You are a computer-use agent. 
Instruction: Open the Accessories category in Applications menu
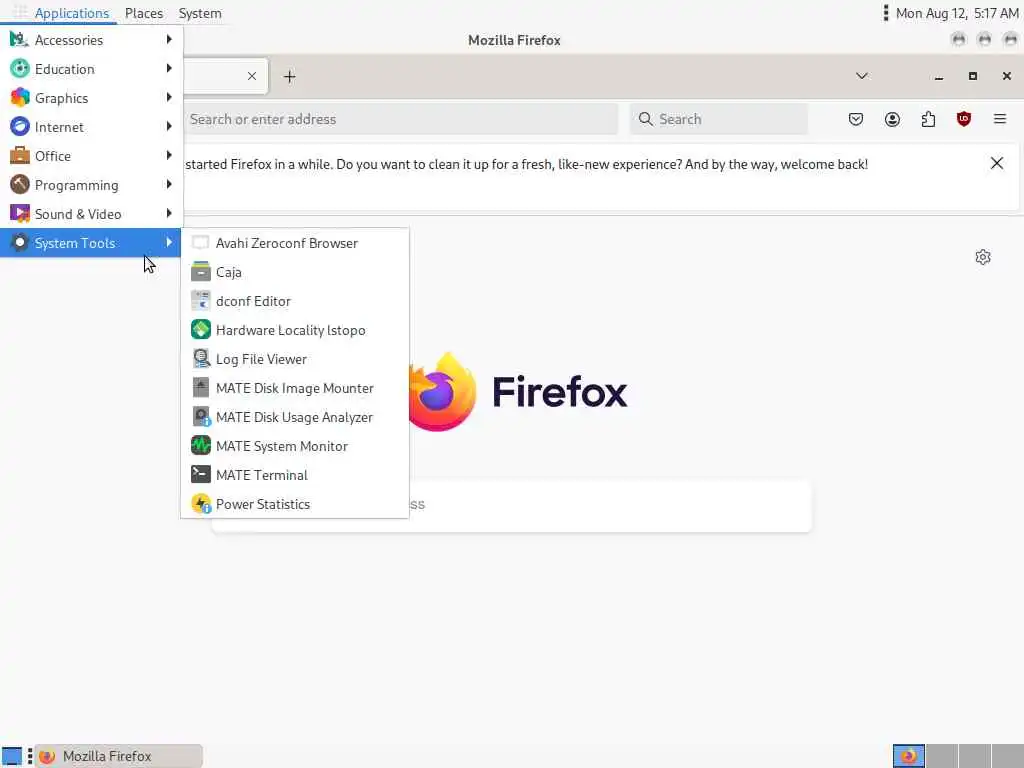[x=91, y=40]
